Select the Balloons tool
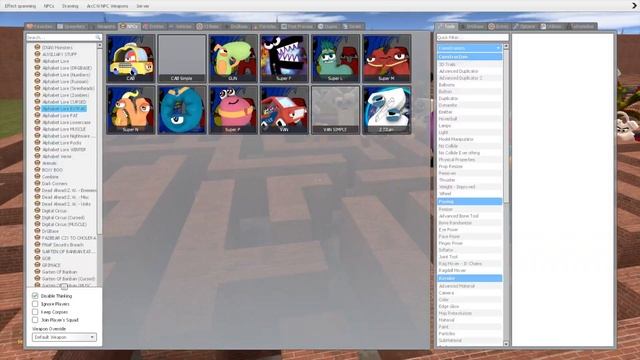This screenshot has width=640, height=360. point(469,85)
